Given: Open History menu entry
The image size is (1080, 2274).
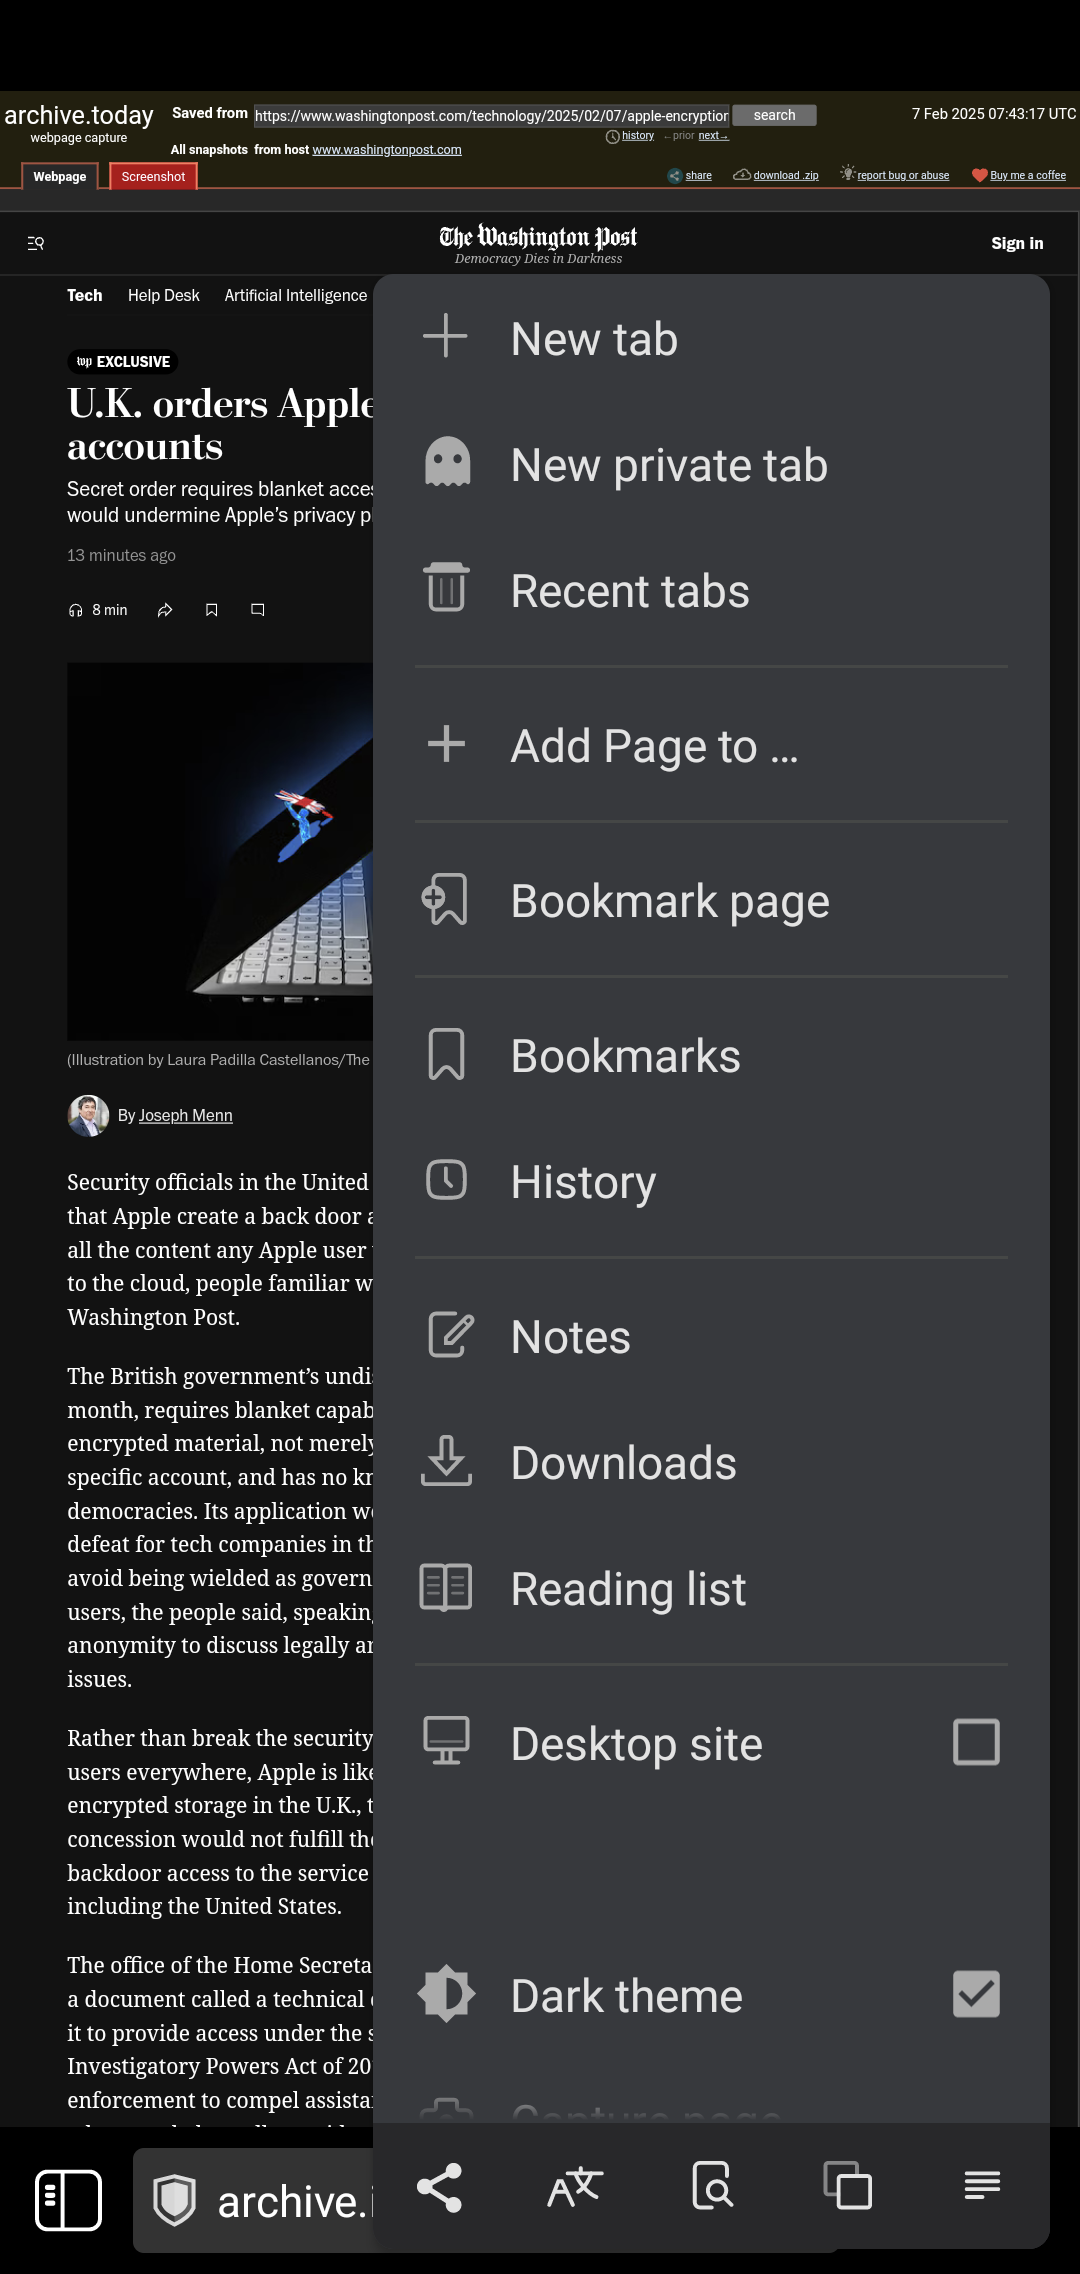Looking at the screenshot, I should [711, 1181].
